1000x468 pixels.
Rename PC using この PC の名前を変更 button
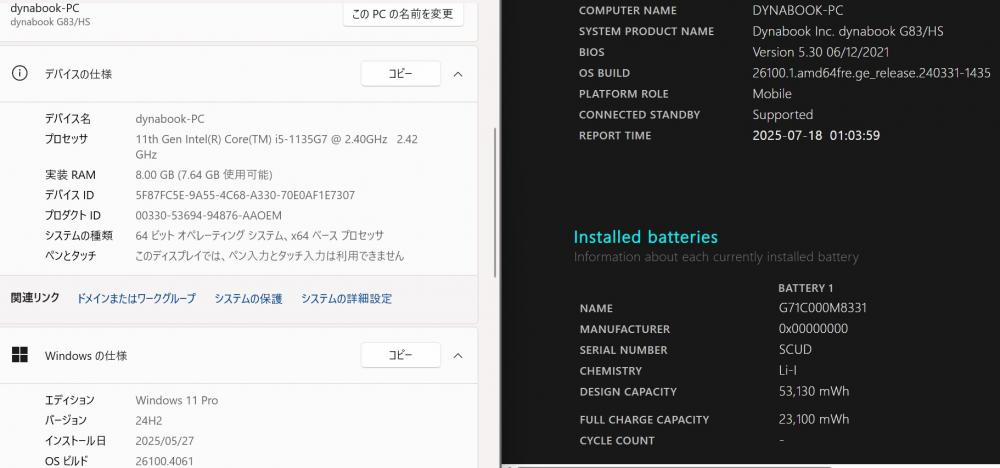[403, 13]
